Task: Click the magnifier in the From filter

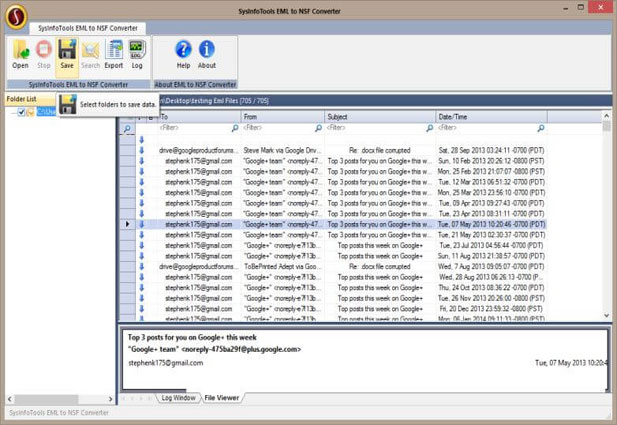Action: pyautogui.click(x=318, y=128)
